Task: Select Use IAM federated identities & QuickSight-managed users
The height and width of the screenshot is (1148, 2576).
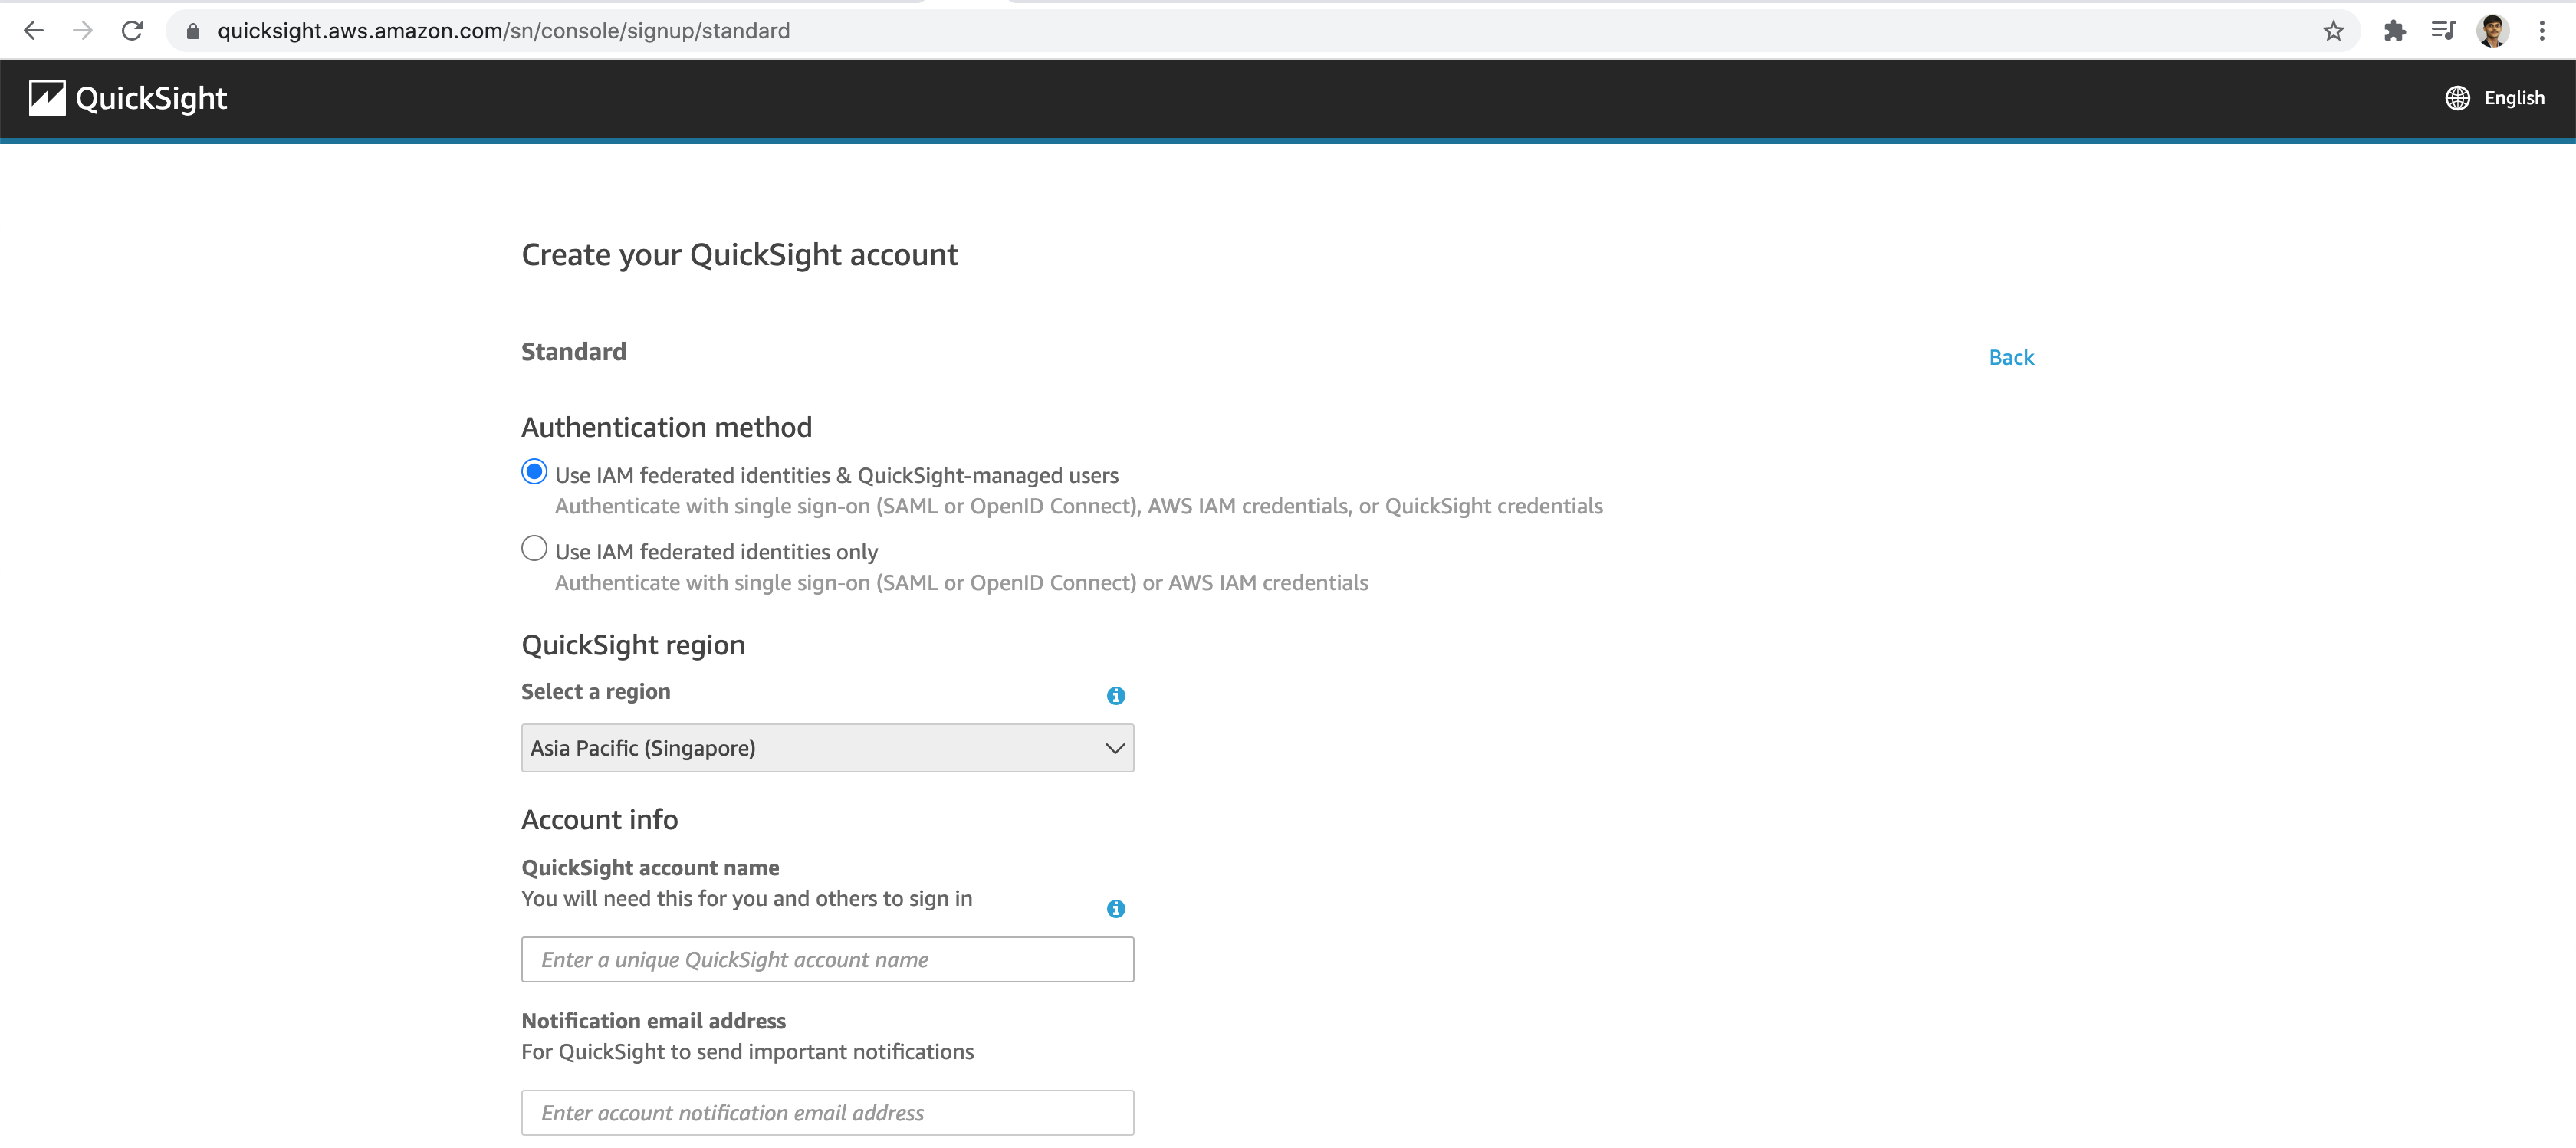Action: (532, 473)
